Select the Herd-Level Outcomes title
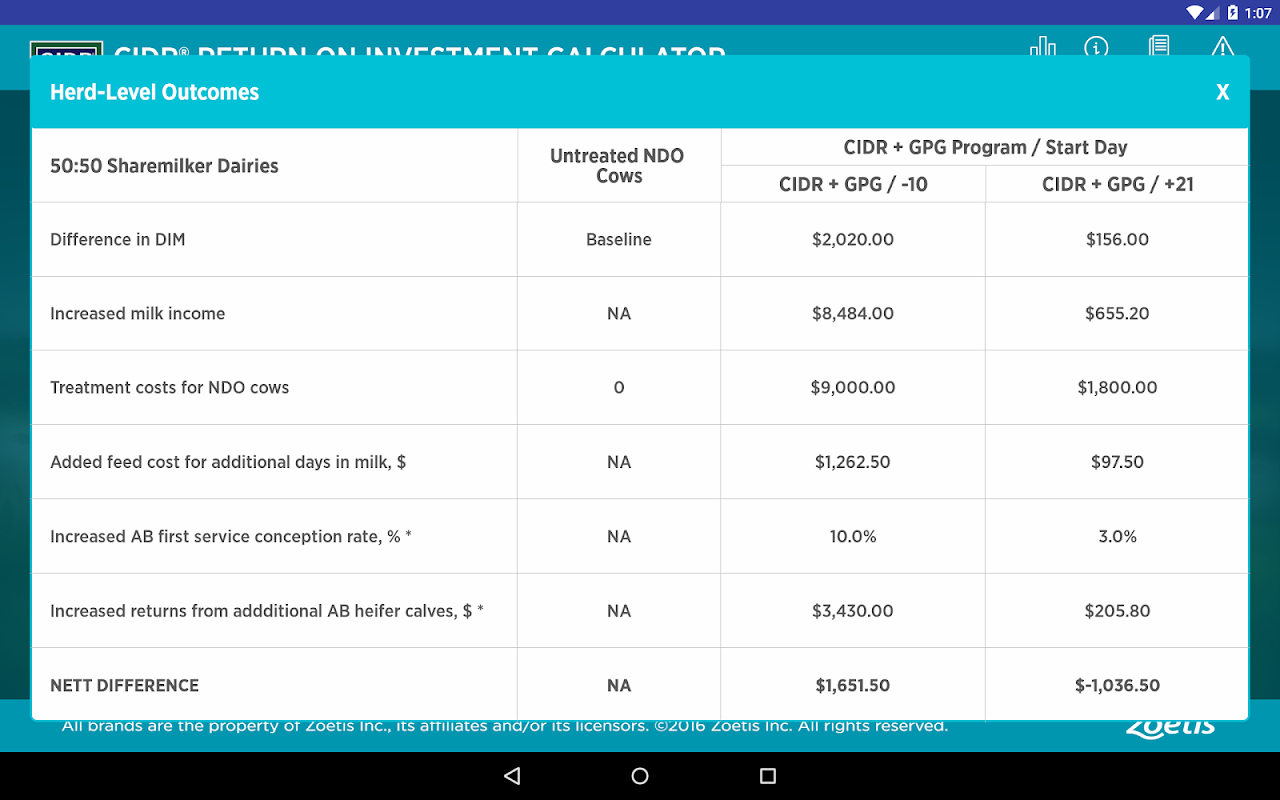 point(155,92)
